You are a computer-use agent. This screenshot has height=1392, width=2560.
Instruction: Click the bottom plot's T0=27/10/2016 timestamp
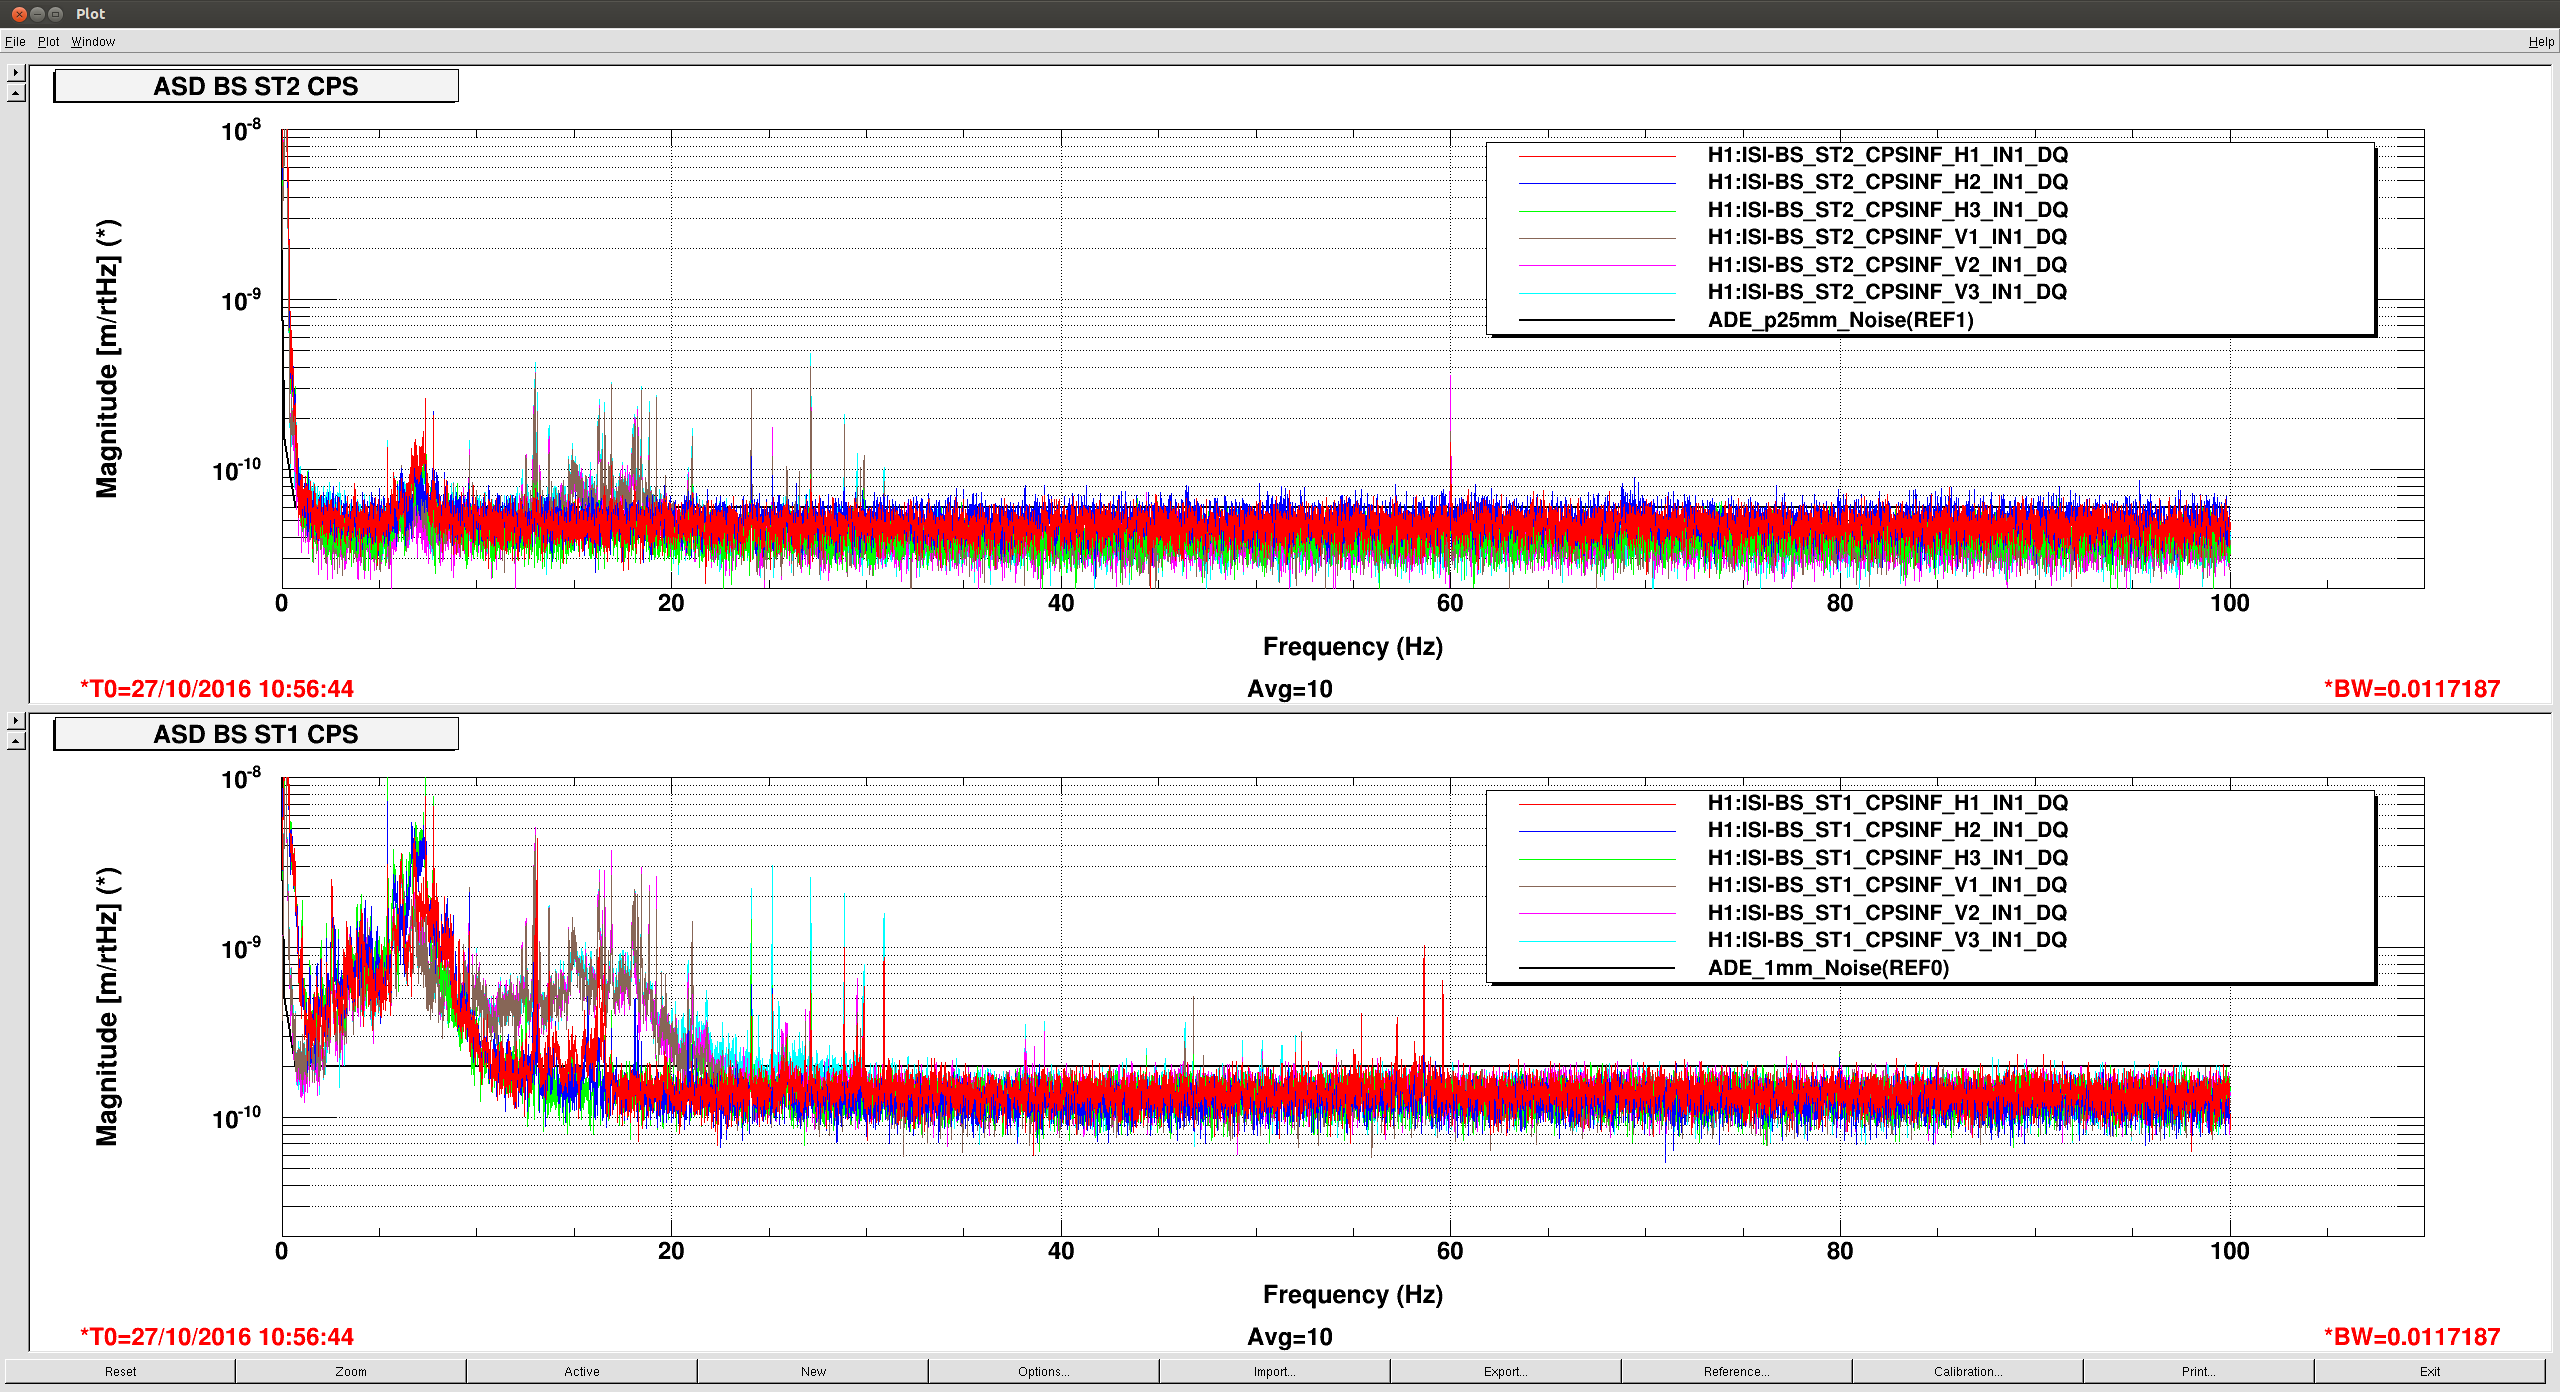pos(217,1337)
